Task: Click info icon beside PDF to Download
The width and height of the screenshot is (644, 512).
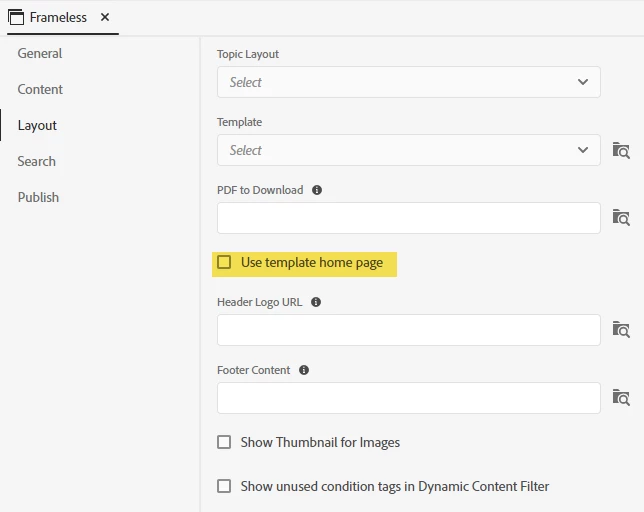Action: point(317,190)
